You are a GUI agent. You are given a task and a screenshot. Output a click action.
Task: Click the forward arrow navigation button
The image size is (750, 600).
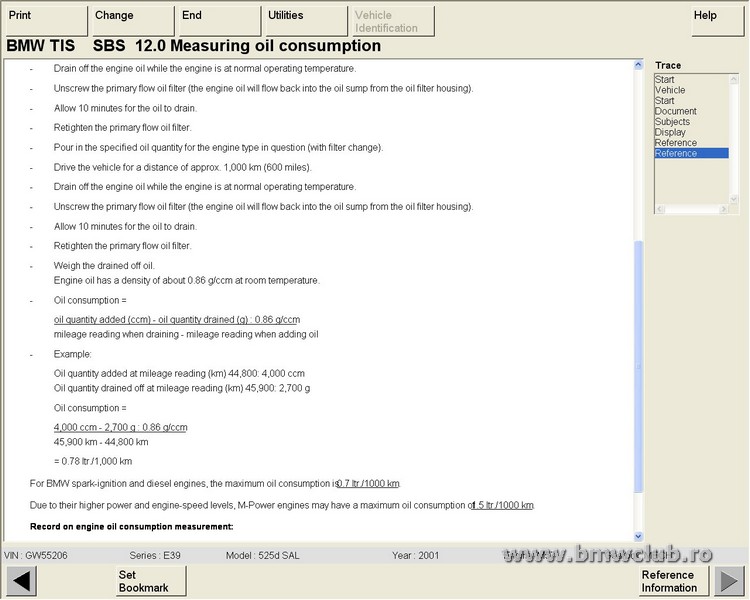(x=727, y=581)
